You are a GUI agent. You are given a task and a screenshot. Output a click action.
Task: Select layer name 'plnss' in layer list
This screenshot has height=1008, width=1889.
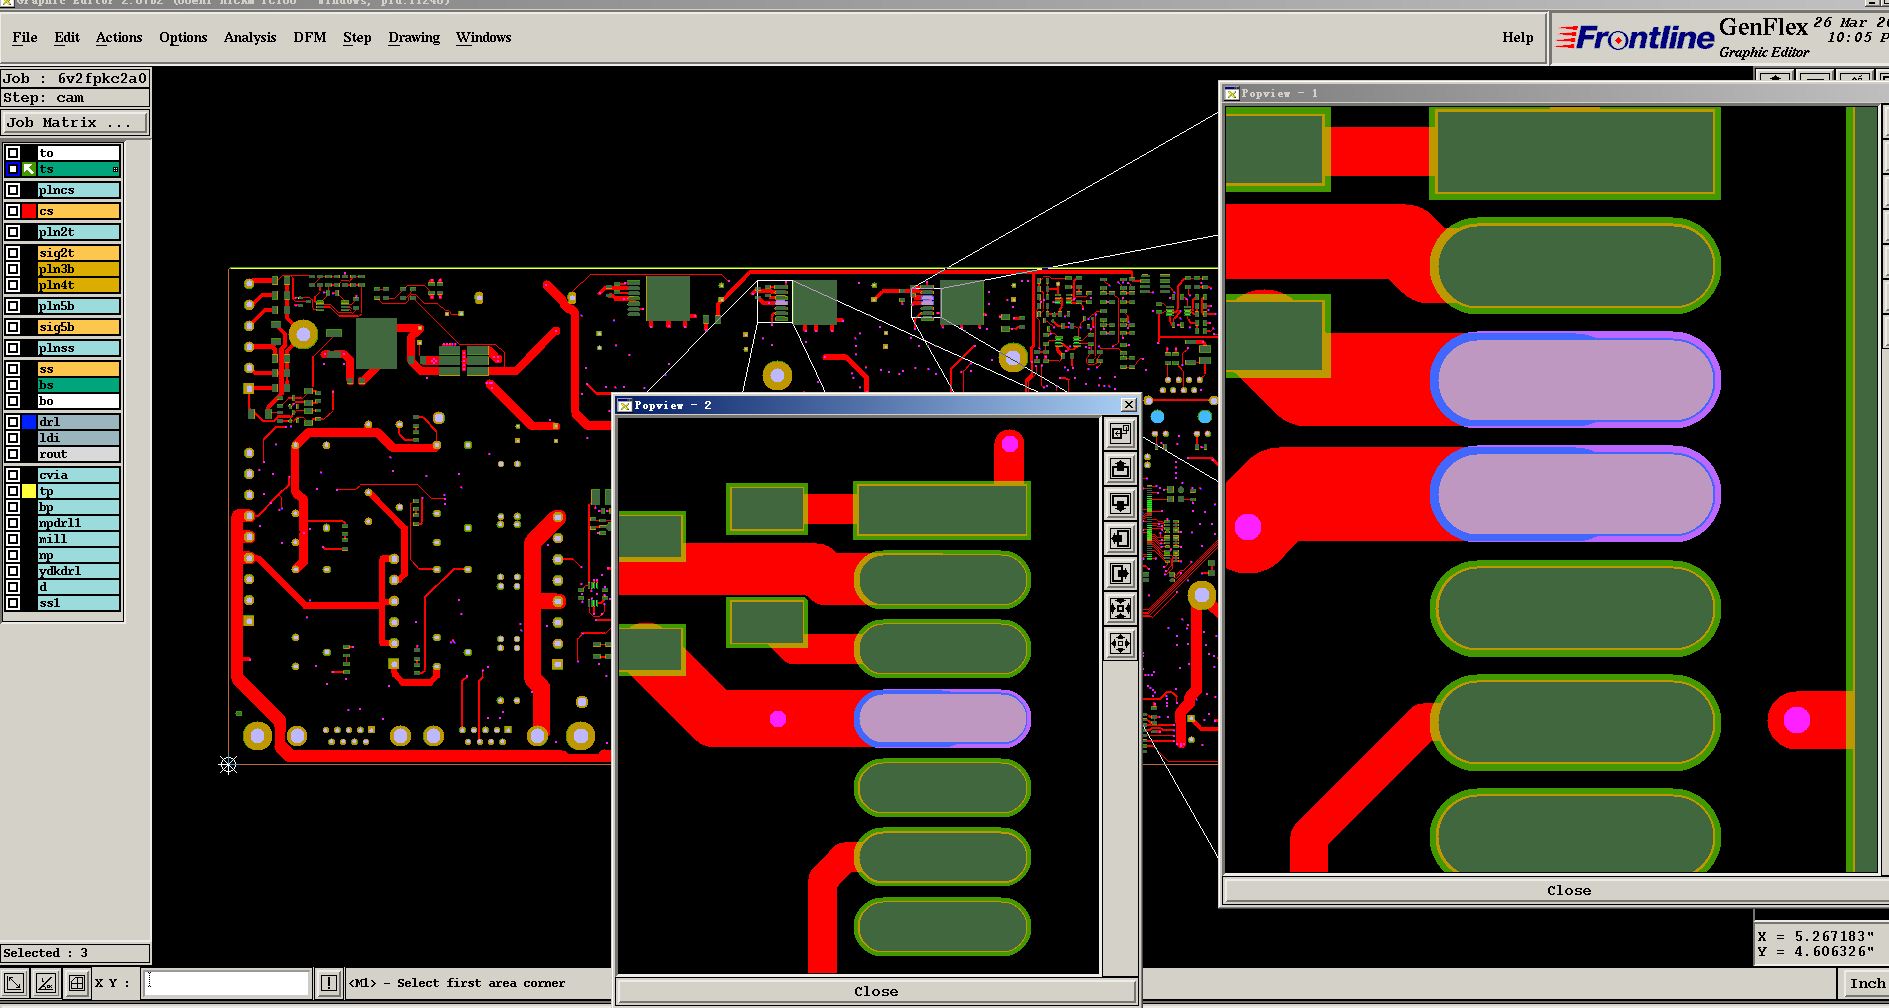point(79,348)
